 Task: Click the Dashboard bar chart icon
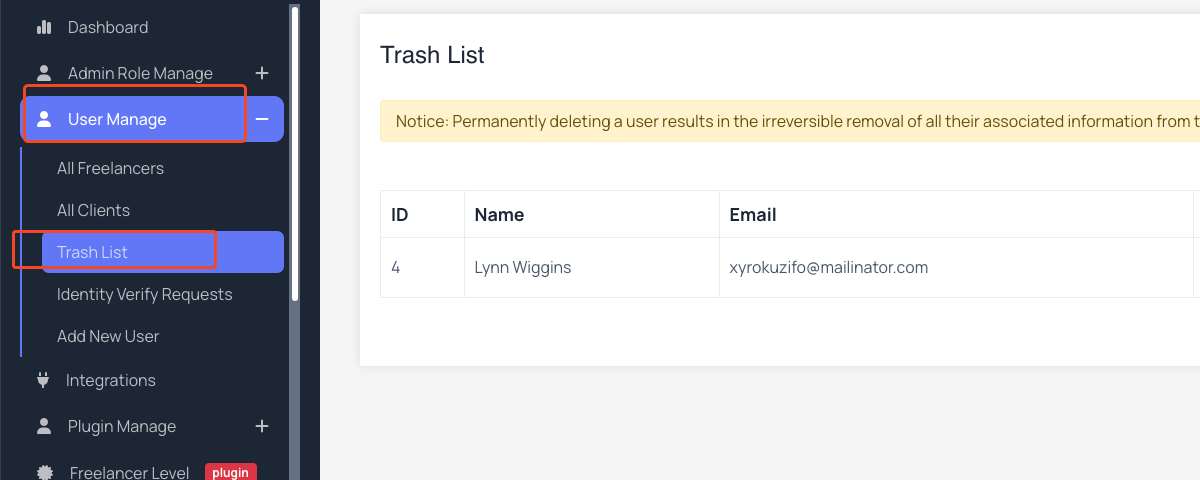tap(44, 27)
